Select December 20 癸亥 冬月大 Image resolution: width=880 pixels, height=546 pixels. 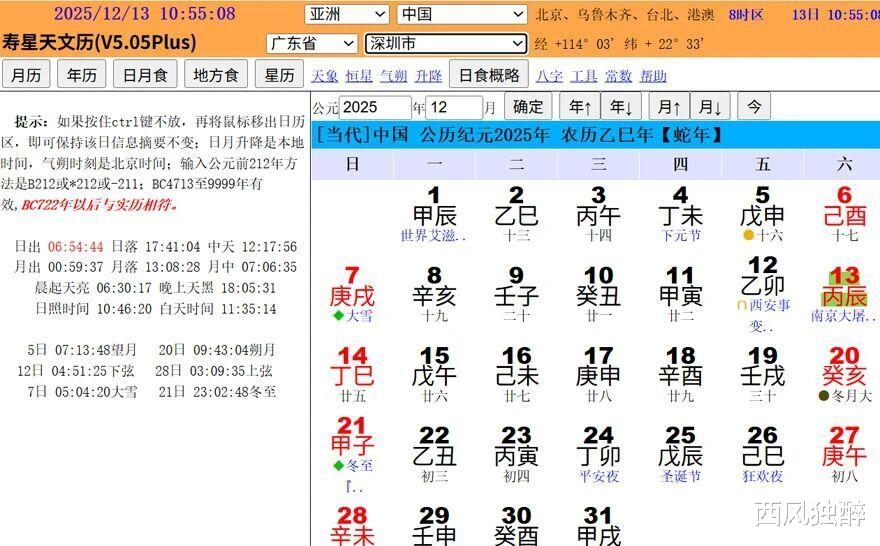tap(844, 374)
